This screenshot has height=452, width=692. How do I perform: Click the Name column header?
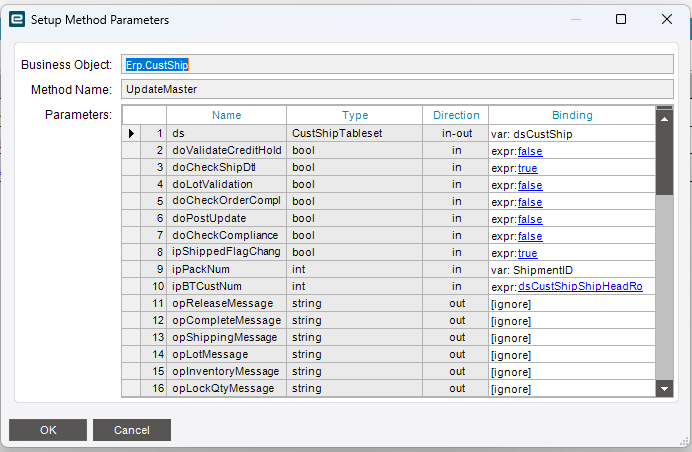pyautogui.click(x=226, y=115)
